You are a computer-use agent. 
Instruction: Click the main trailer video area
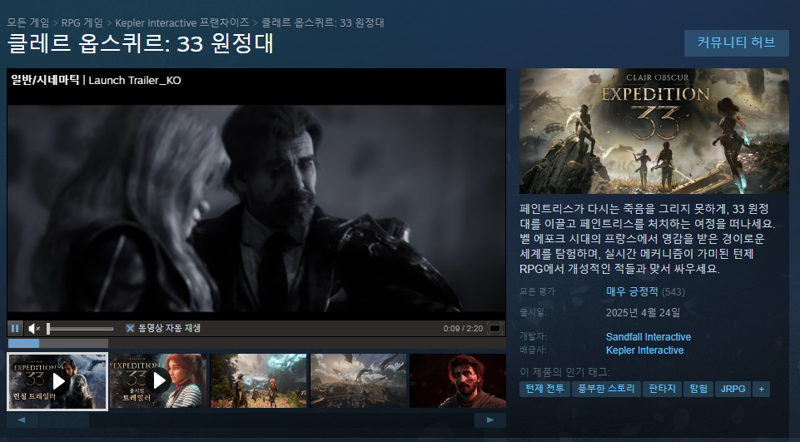point(256,208)
